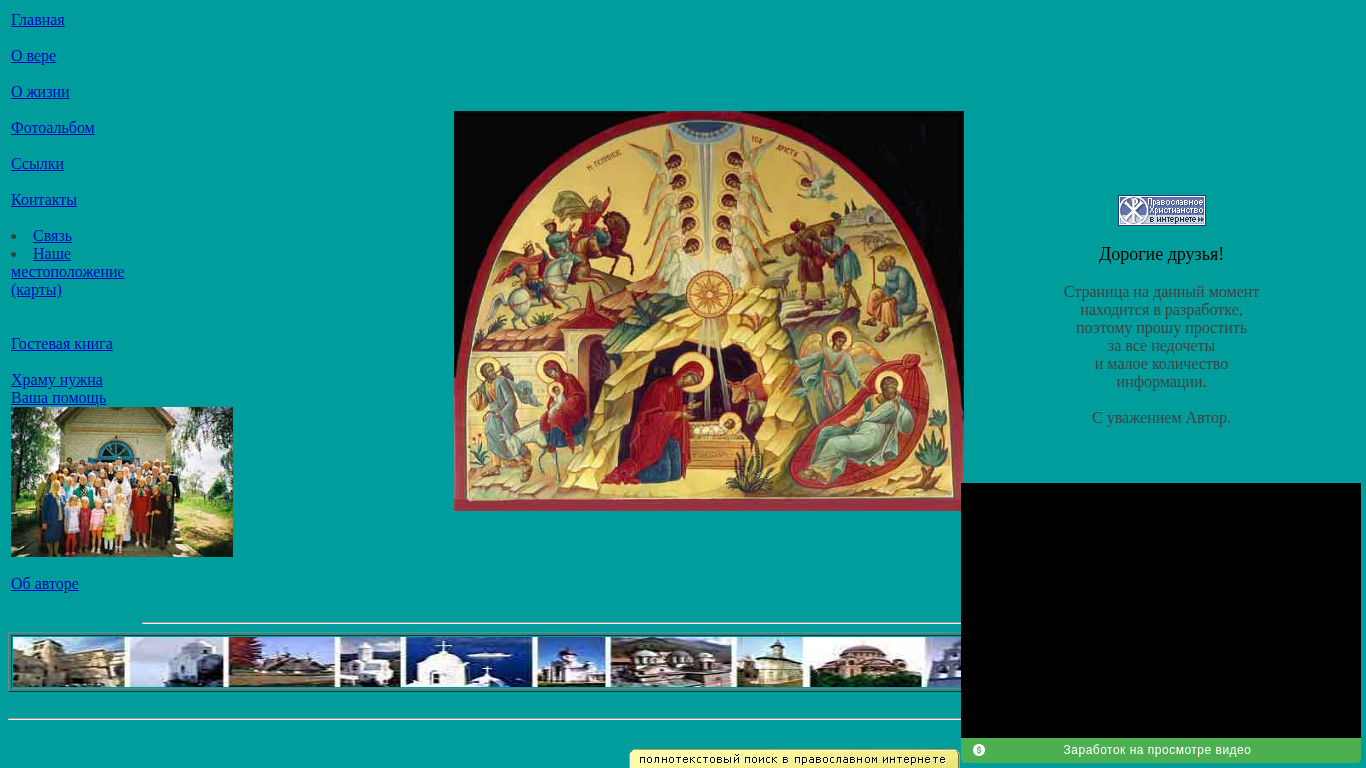
Task: Open the Контакты menu item
Action: coord(44,200)
